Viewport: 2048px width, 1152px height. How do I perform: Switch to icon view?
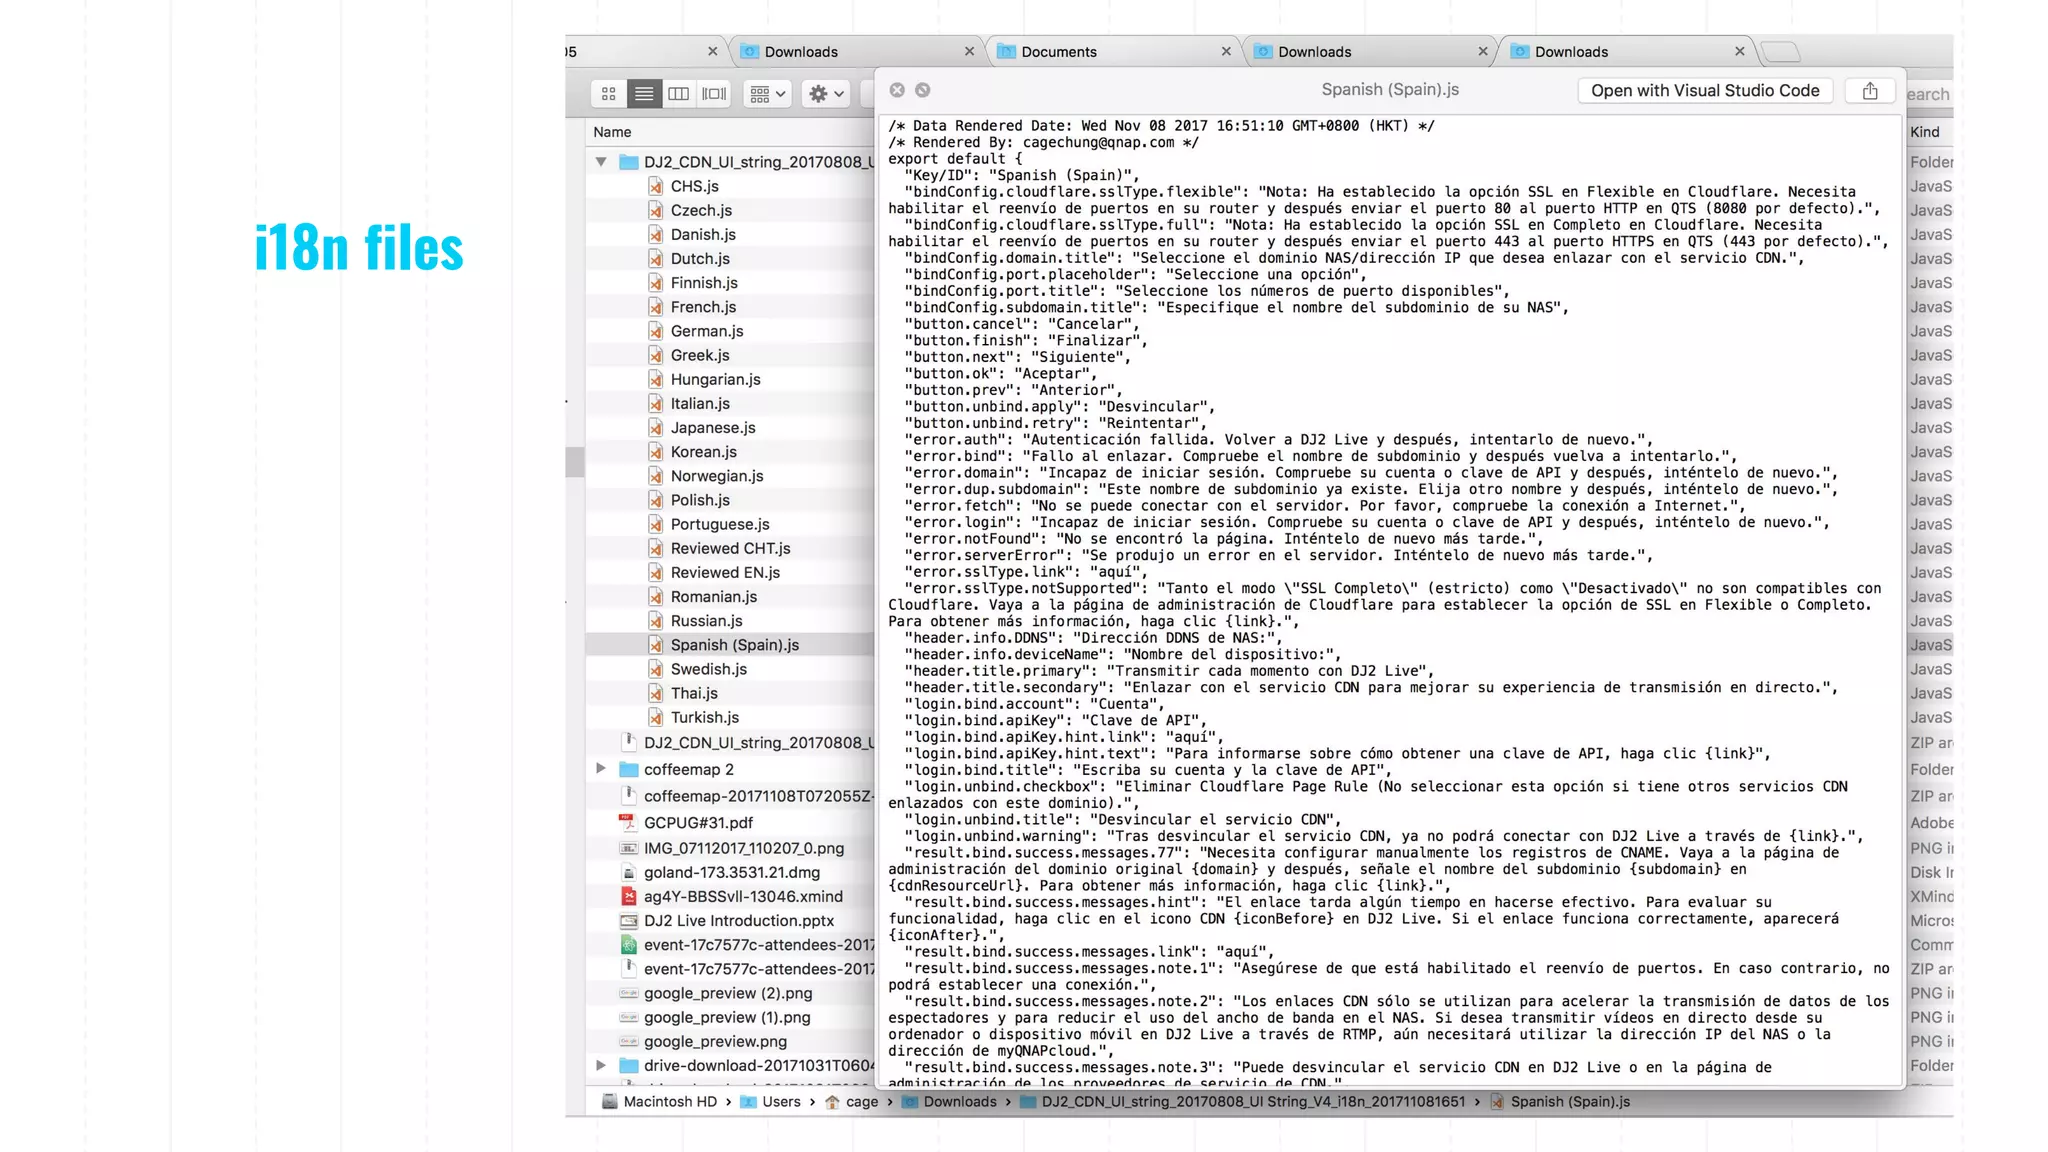tap(608, 94)
